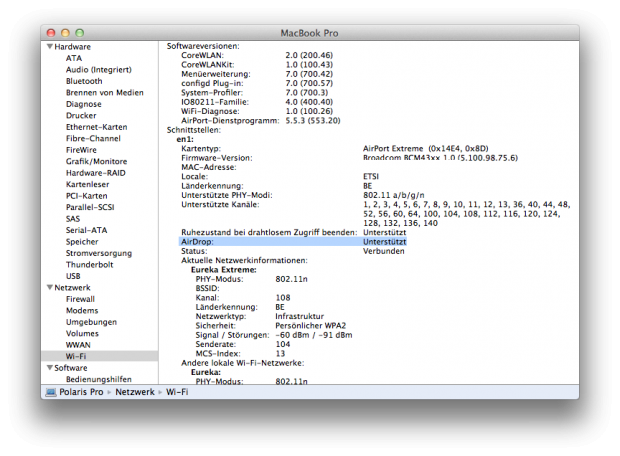
Task: Click the Ruhezustand bei drahtlosem Zugriff row
Action: point(293,233)
